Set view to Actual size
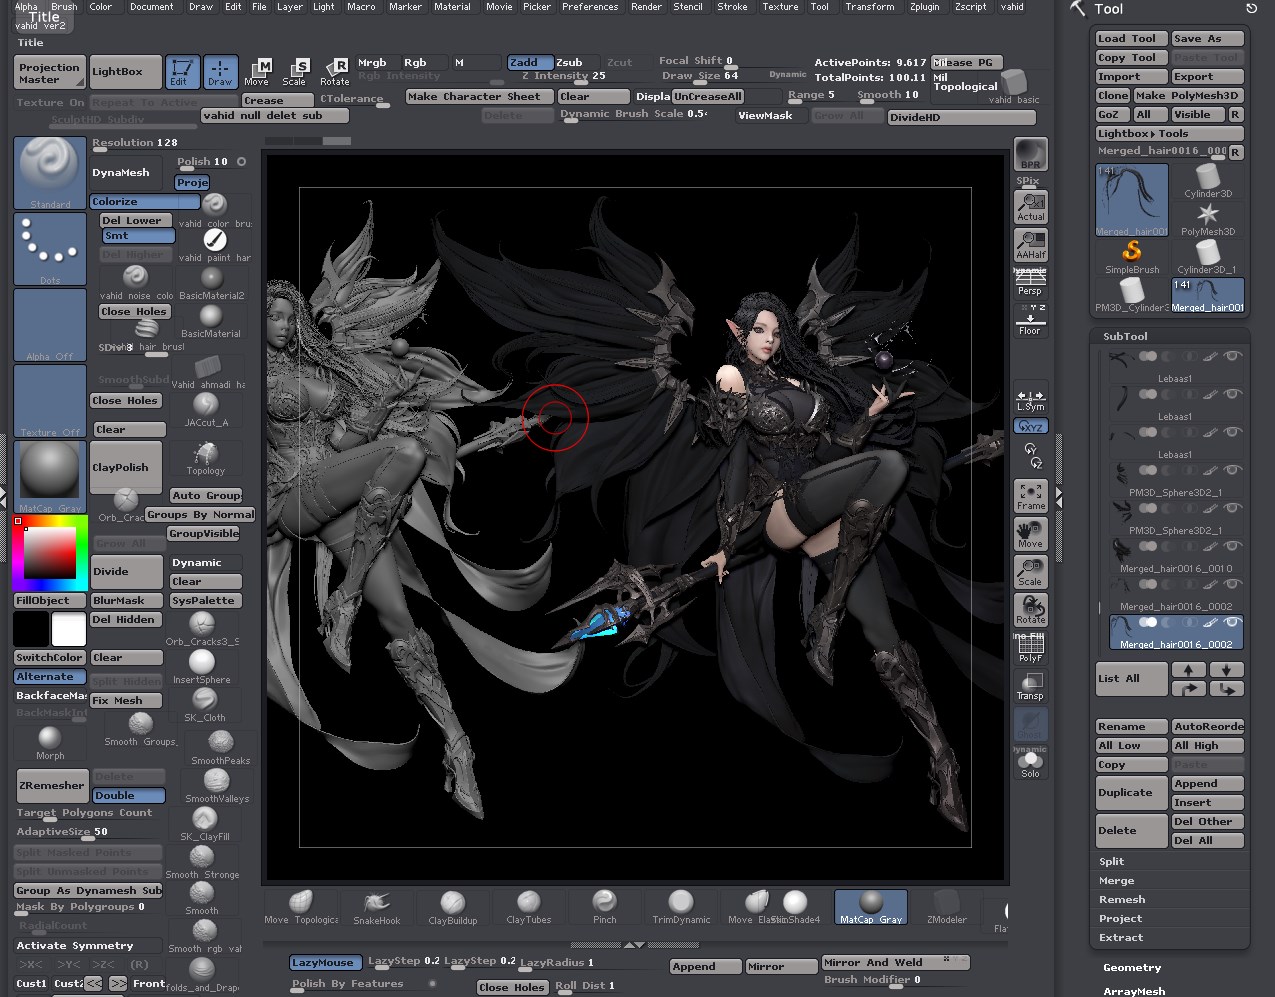This screenshot has height=997, width=1275. coord(1031,206)
